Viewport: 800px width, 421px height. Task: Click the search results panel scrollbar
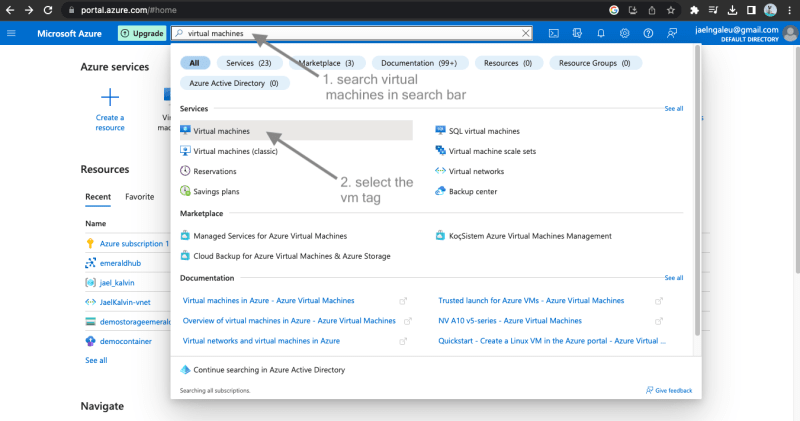tap(697, 191)
